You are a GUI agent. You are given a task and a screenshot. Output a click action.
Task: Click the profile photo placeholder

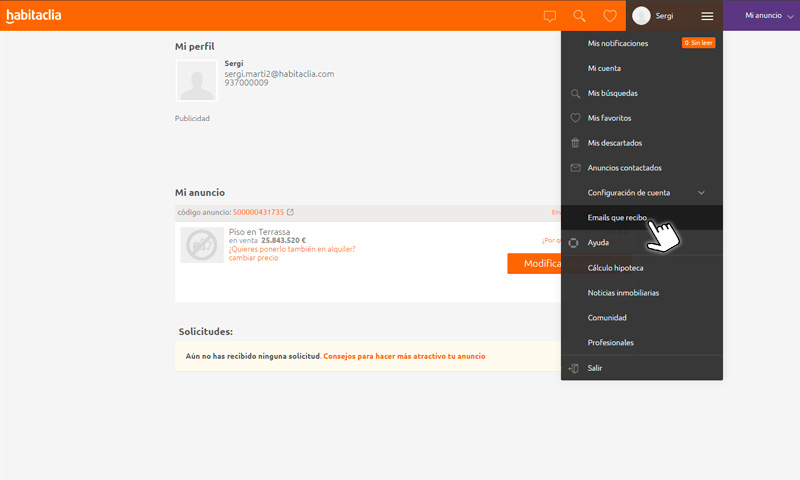pyautogui.click(x=197, y=81)
